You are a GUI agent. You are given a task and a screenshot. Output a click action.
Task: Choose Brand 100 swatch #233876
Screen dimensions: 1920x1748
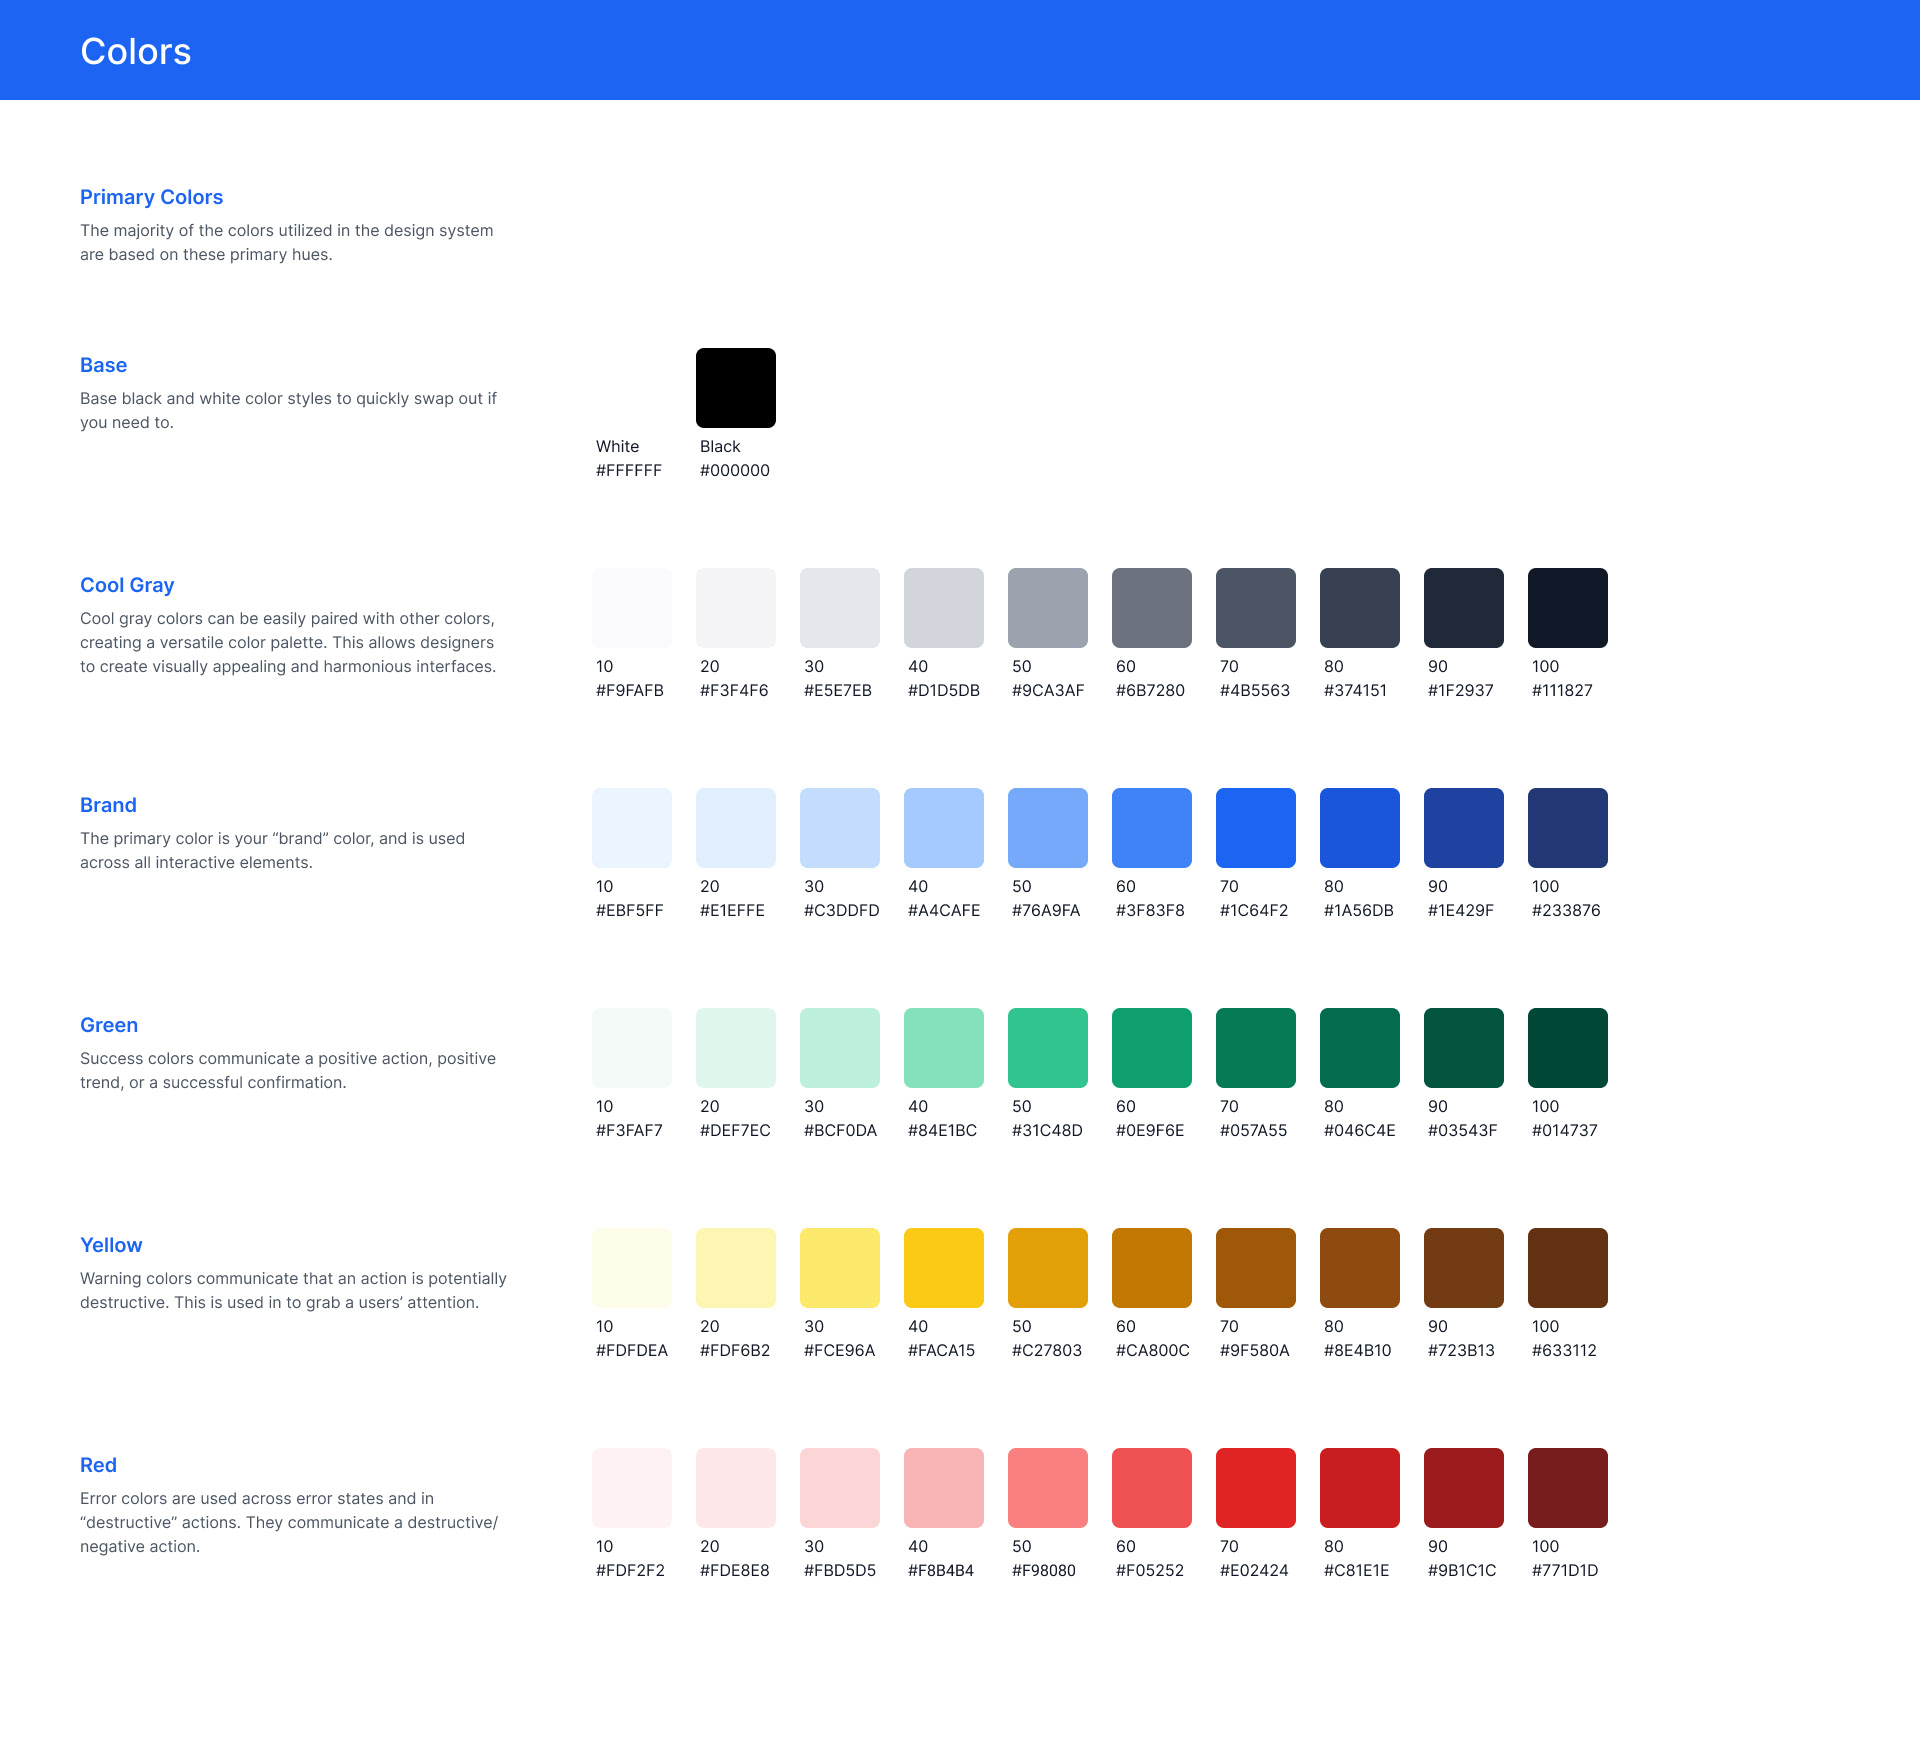click(x=1567, y=828)
